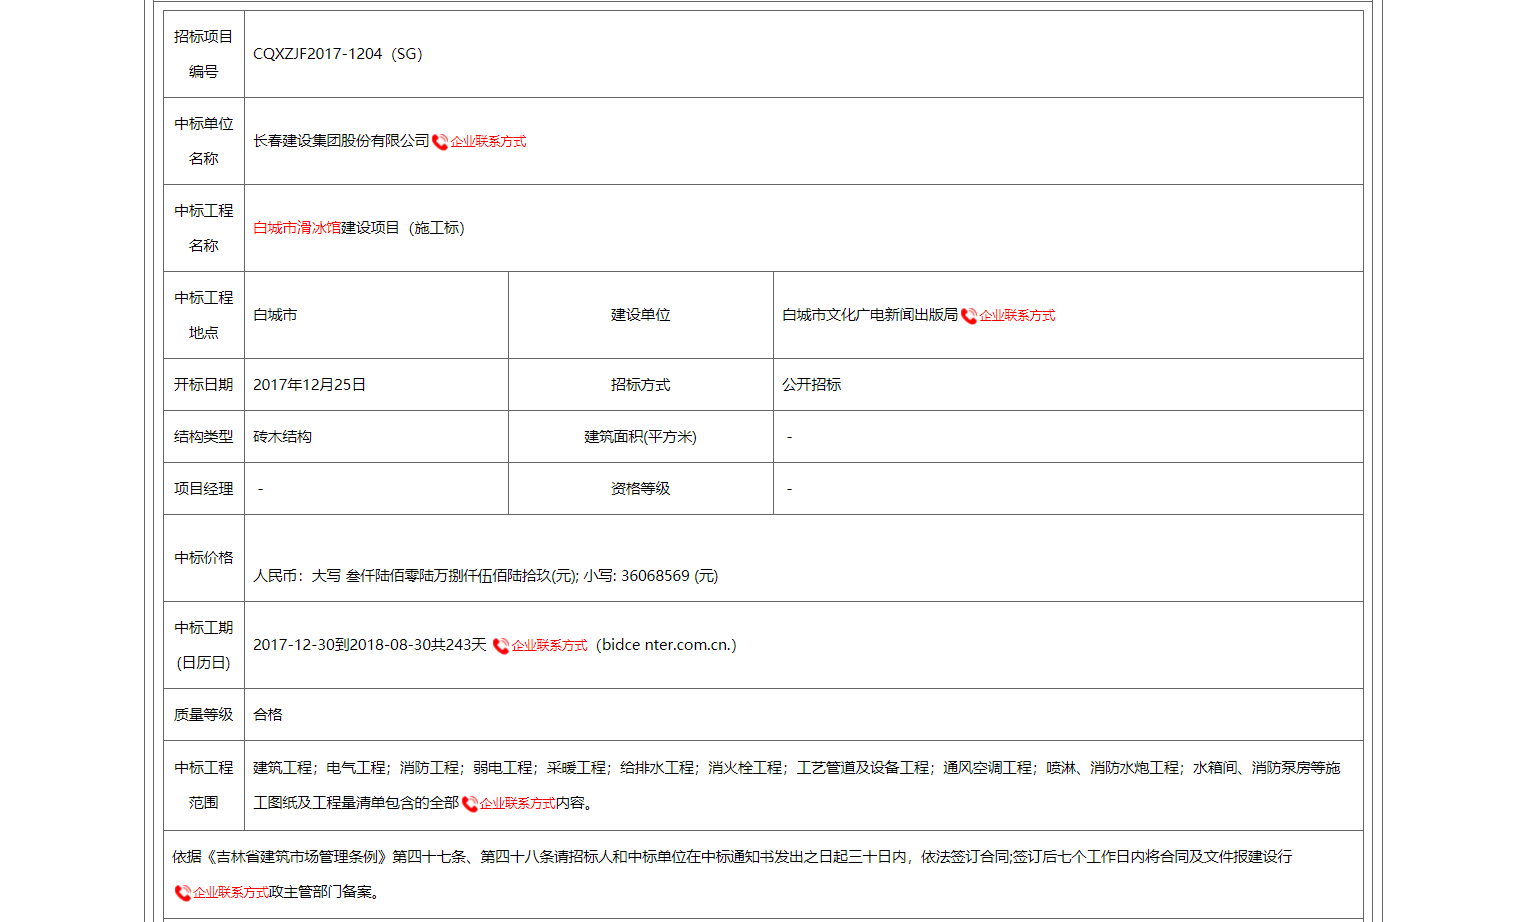Click quality grade 合格
The height and width of the screenshot is (922, 1525).
pyautogui.click(x=268, y=715)
